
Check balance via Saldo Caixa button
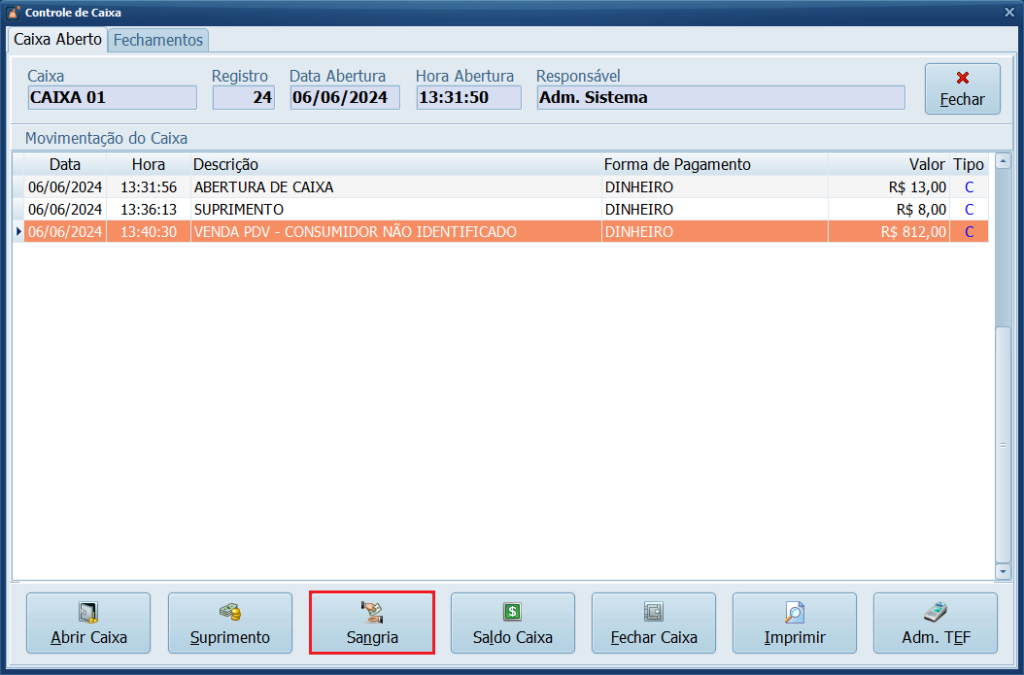point(512,623)
